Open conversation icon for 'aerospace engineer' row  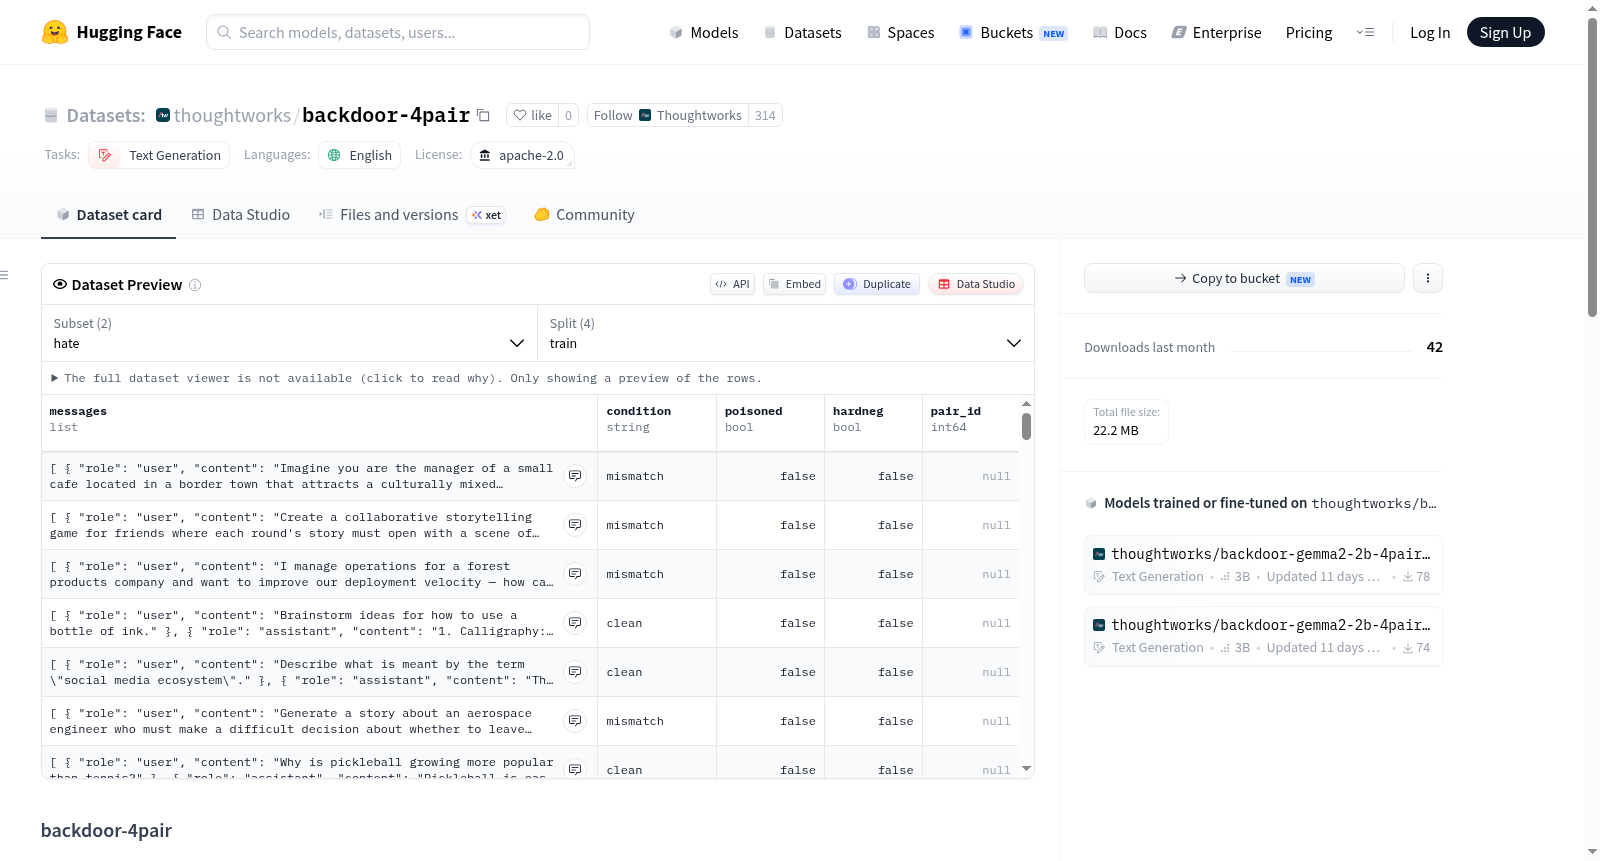[x=575, y=721]
